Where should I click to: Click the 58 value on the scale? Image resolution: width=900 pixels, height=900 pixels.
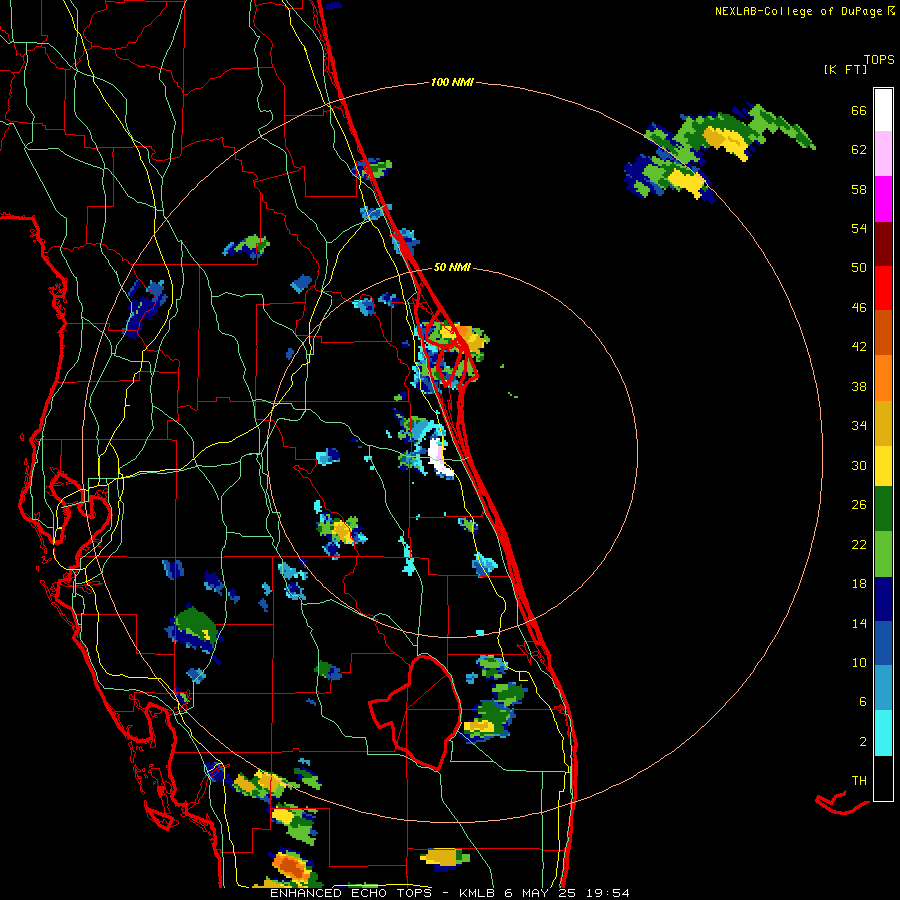pos(859,189)
